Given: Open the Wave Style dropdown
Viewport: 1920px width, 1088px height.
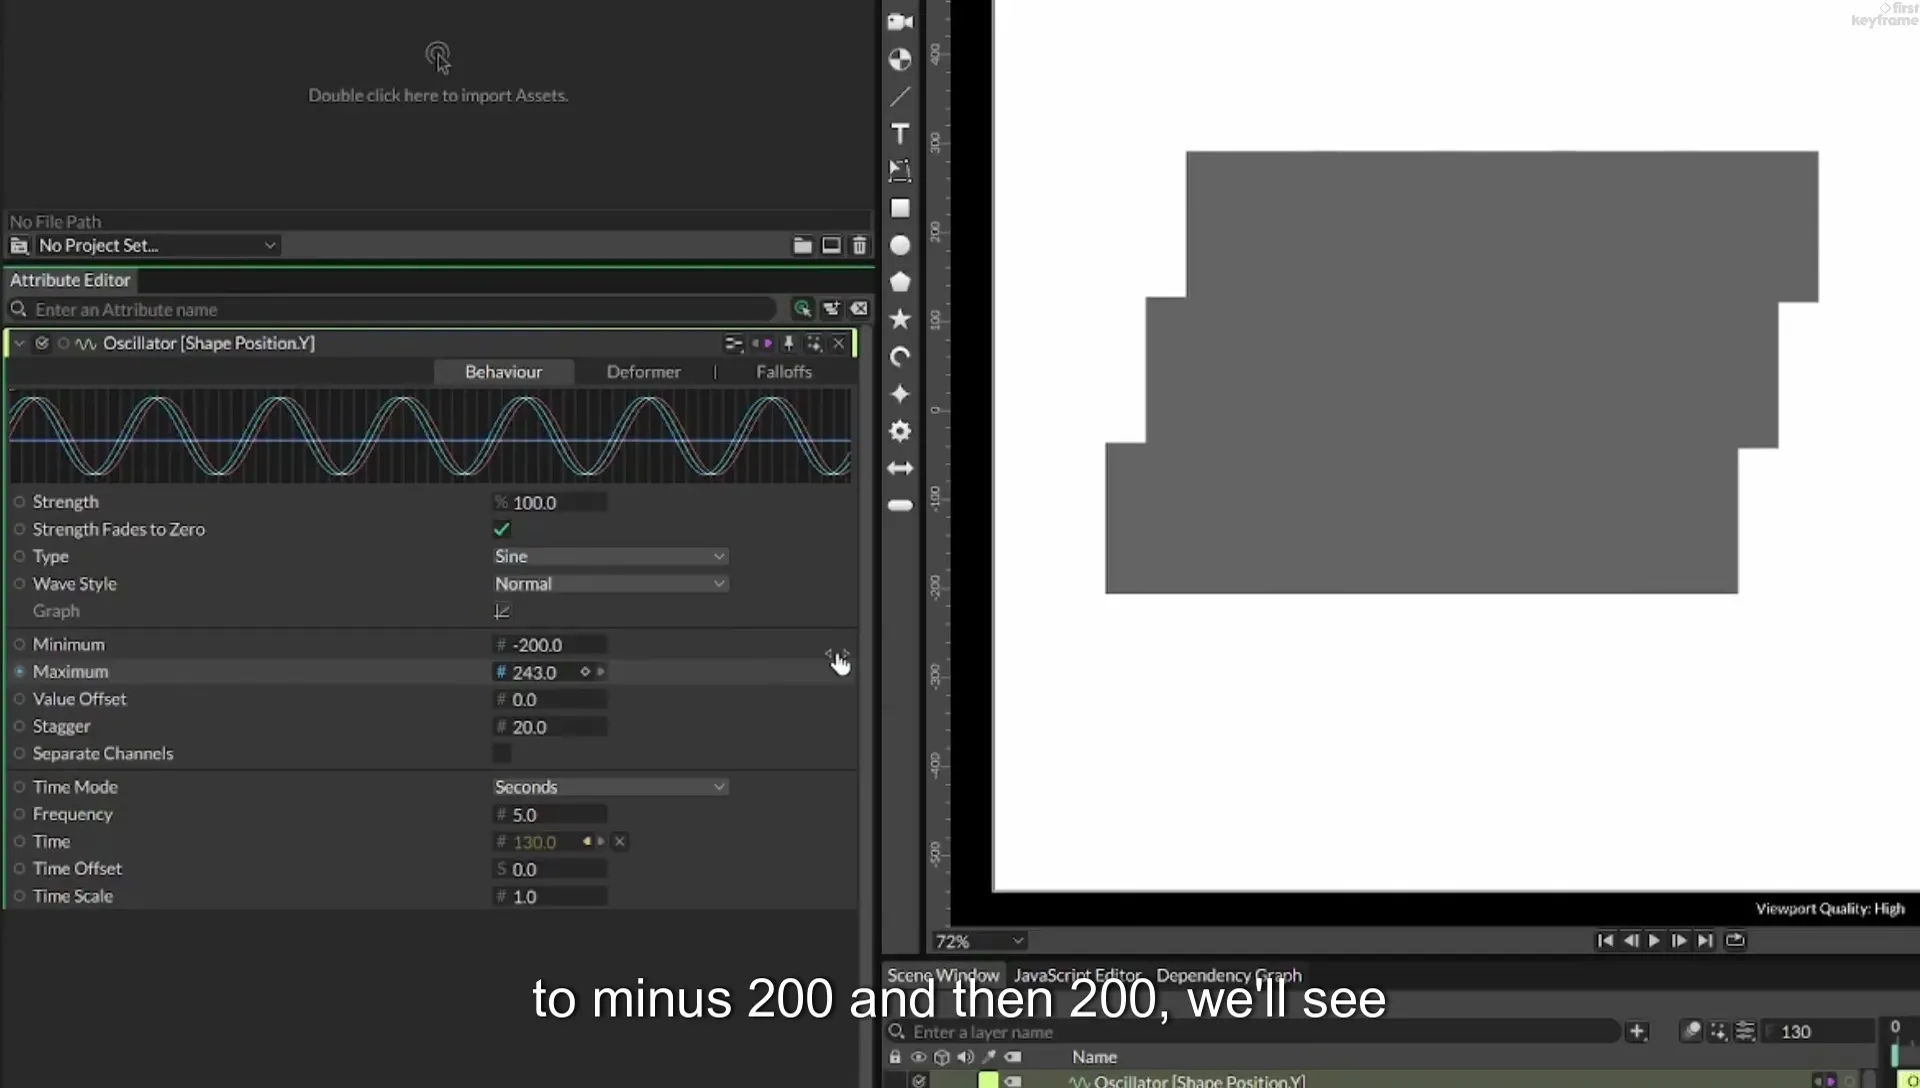Looking at the screenshot, I should 610,584.
